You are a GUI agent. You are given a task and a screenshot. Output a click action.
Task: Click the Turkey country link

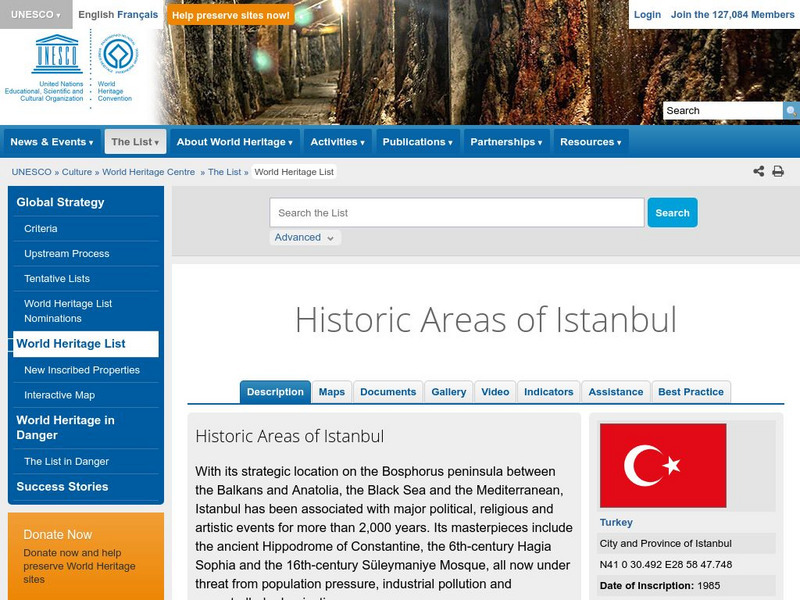click(x=616, y=522)
